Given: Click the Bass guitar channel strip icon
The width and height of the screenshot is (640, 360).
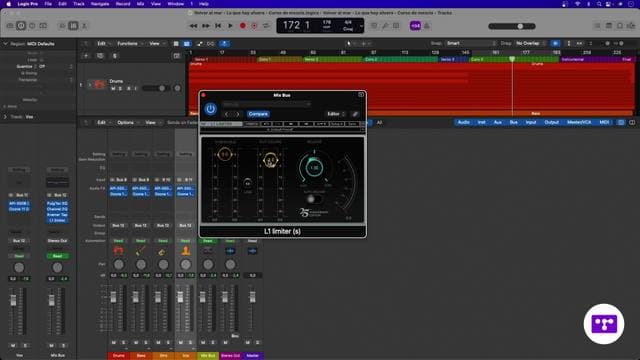Looking at the screenshot, I should click(141, 251).
